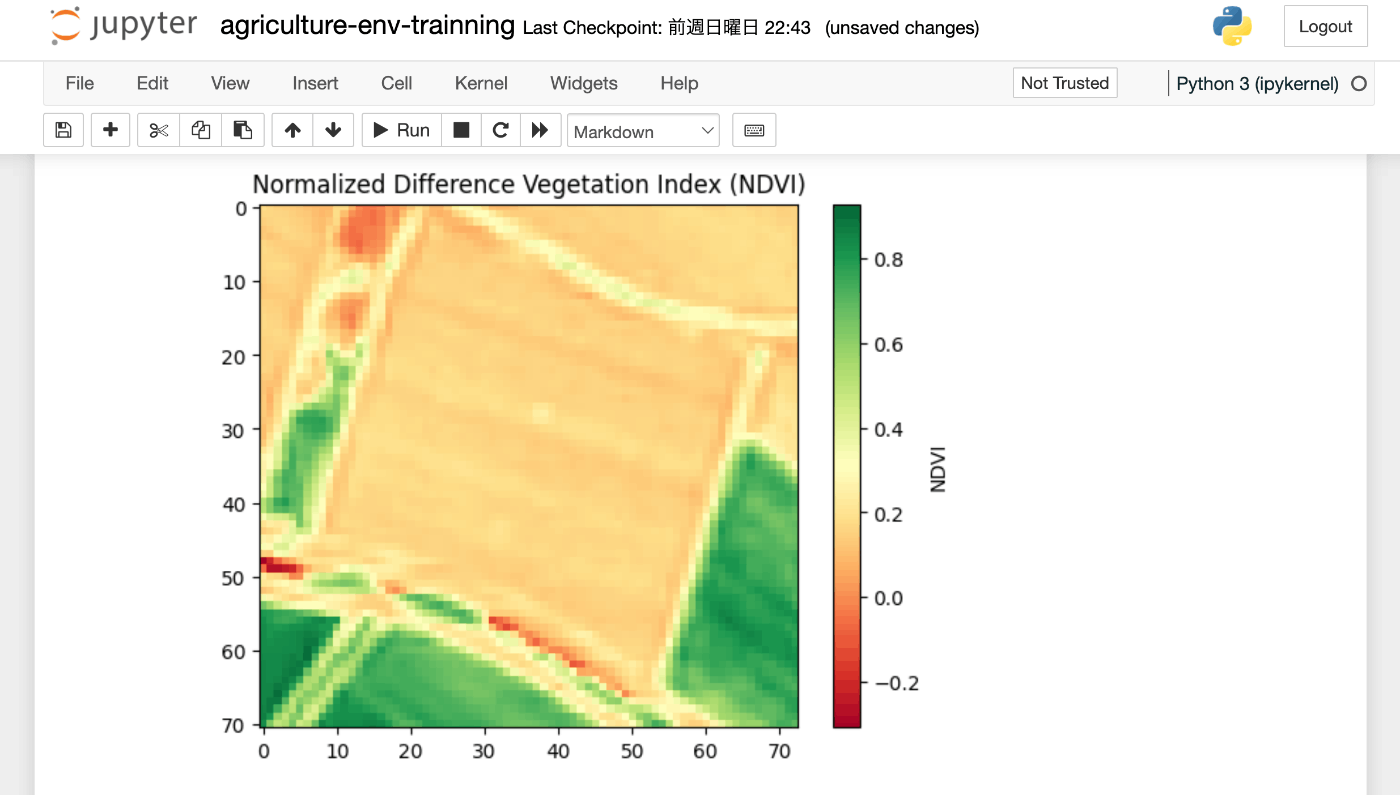This screenshot has width=1400, height=795.
Task: Click the Not Trusted button
Action: pyautogui.click(x=1065, y=83)
